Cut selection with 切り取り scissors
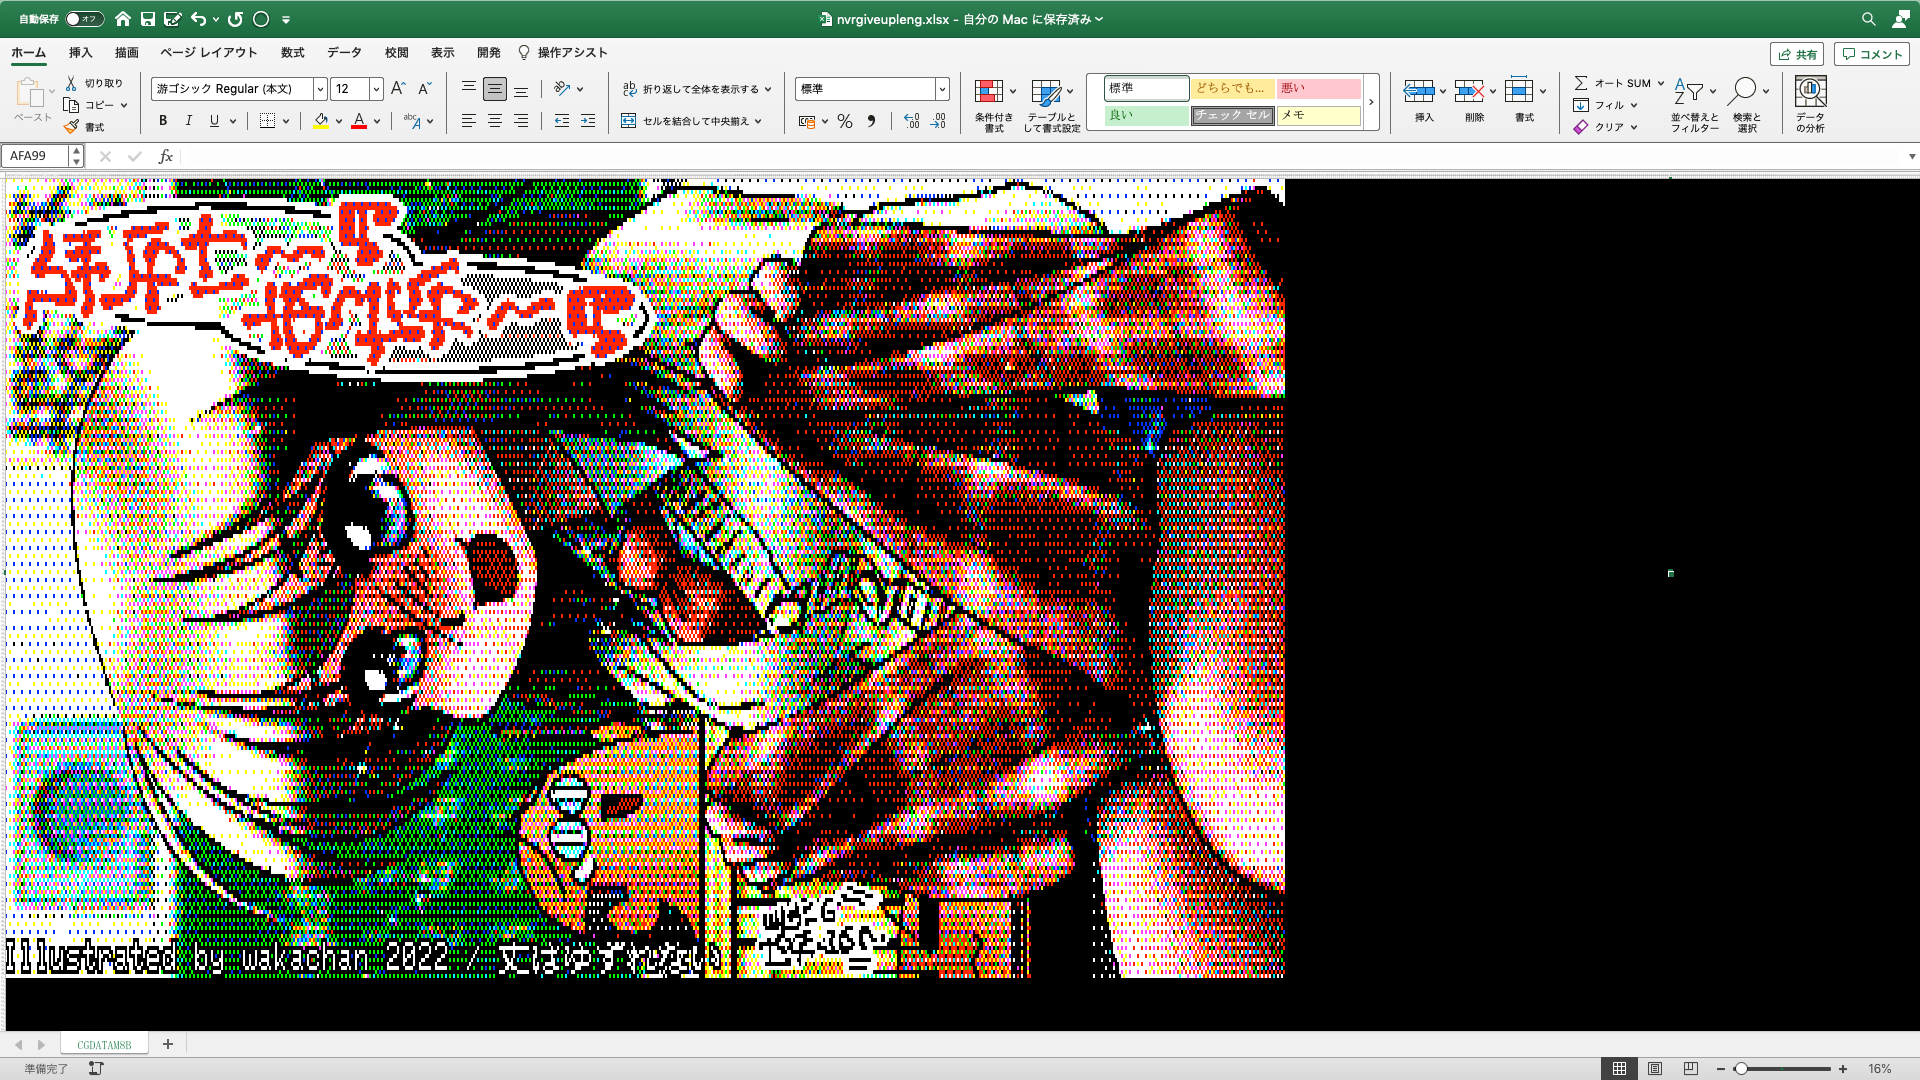1920x1080 pixels. [94, 83]
